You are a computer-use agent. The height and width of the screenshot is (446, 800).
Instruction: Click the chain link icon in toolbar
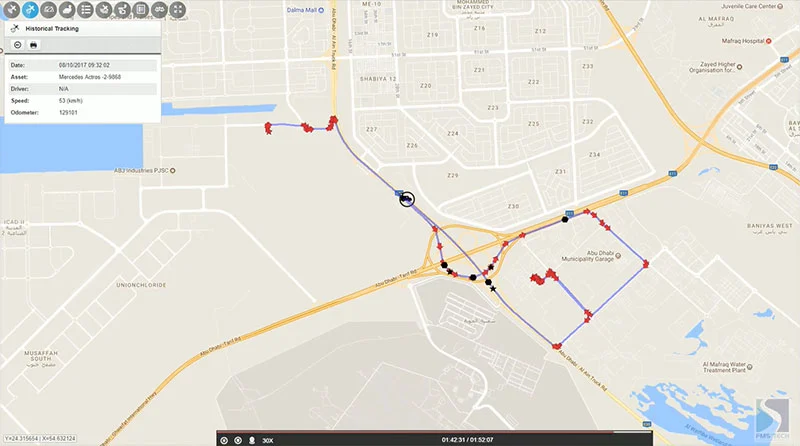tap(160, 9)
